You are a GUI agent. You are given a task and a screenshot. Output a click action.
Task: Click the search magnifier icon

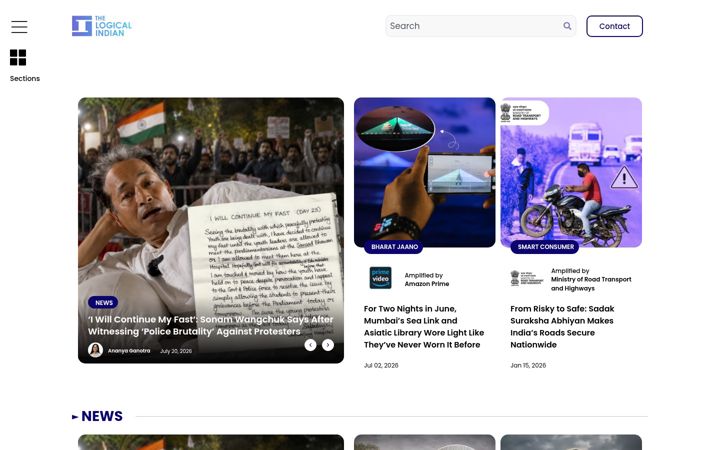[567, 26]
